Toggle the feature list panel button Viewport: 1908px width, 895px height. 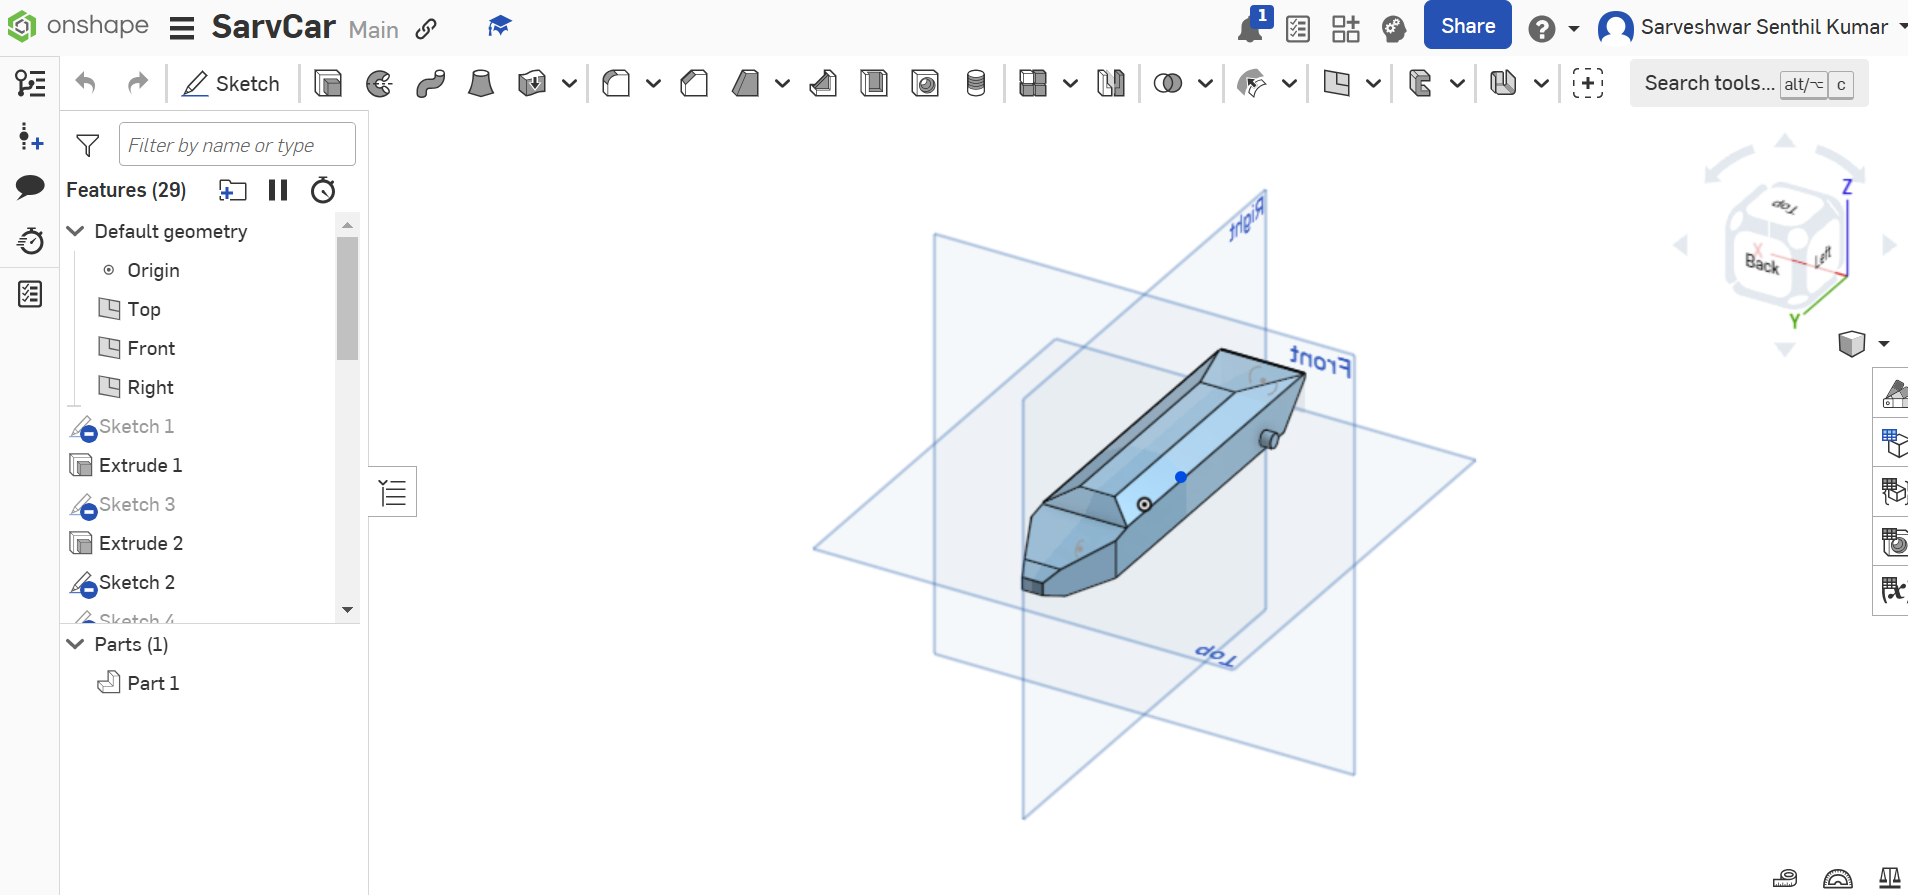coord(393,492)
